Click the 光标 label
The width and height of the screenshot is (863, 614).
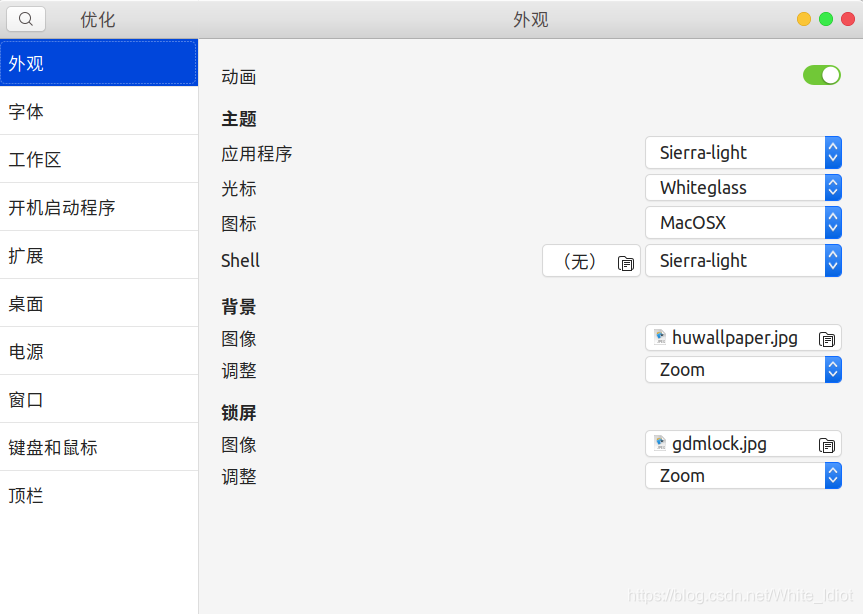pos(239,189)
